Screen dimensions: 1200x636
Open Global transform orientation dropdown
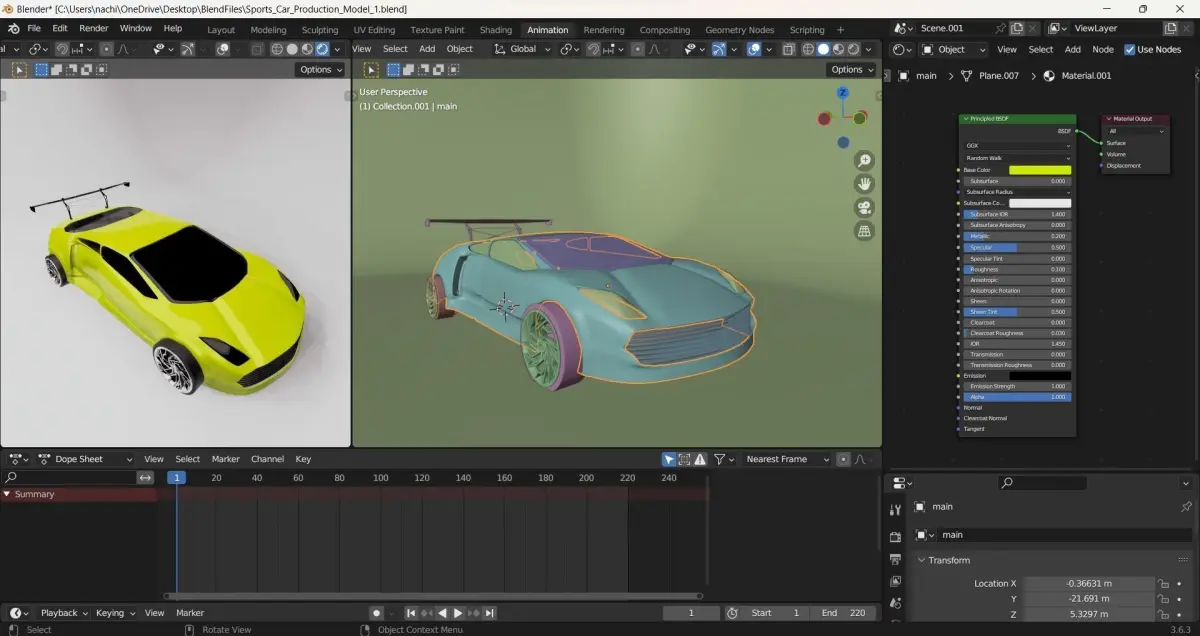(x=523, y=49)
